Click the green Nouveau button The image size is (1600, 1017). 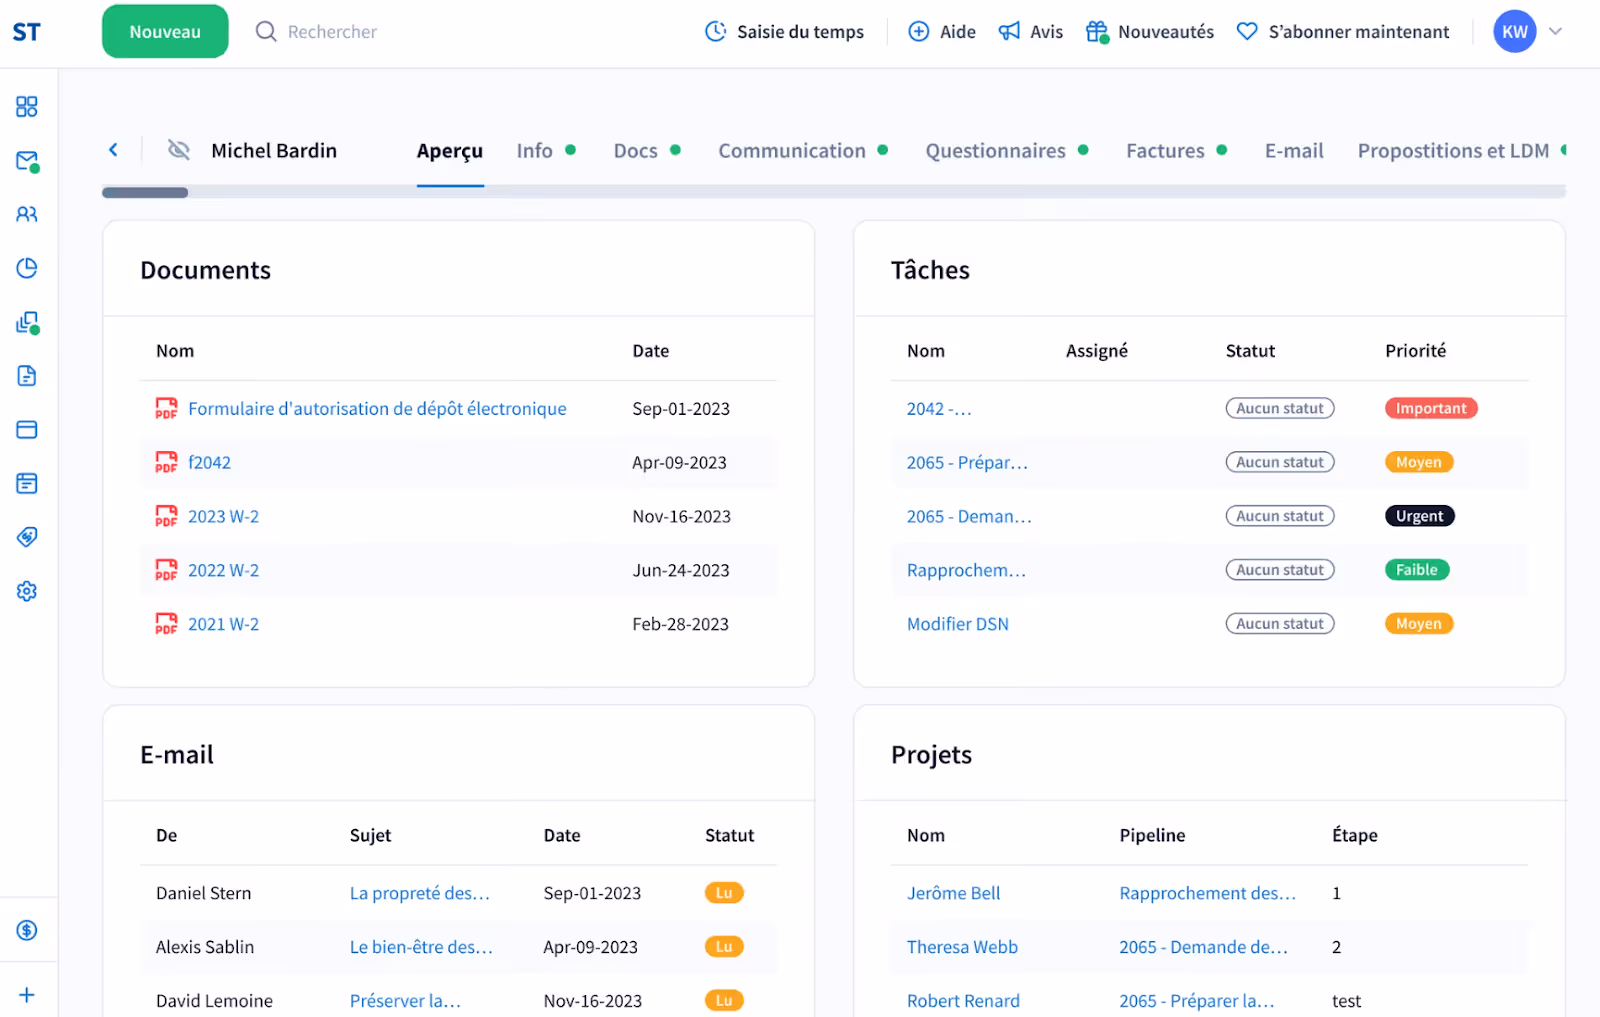(x=165, y=32)
